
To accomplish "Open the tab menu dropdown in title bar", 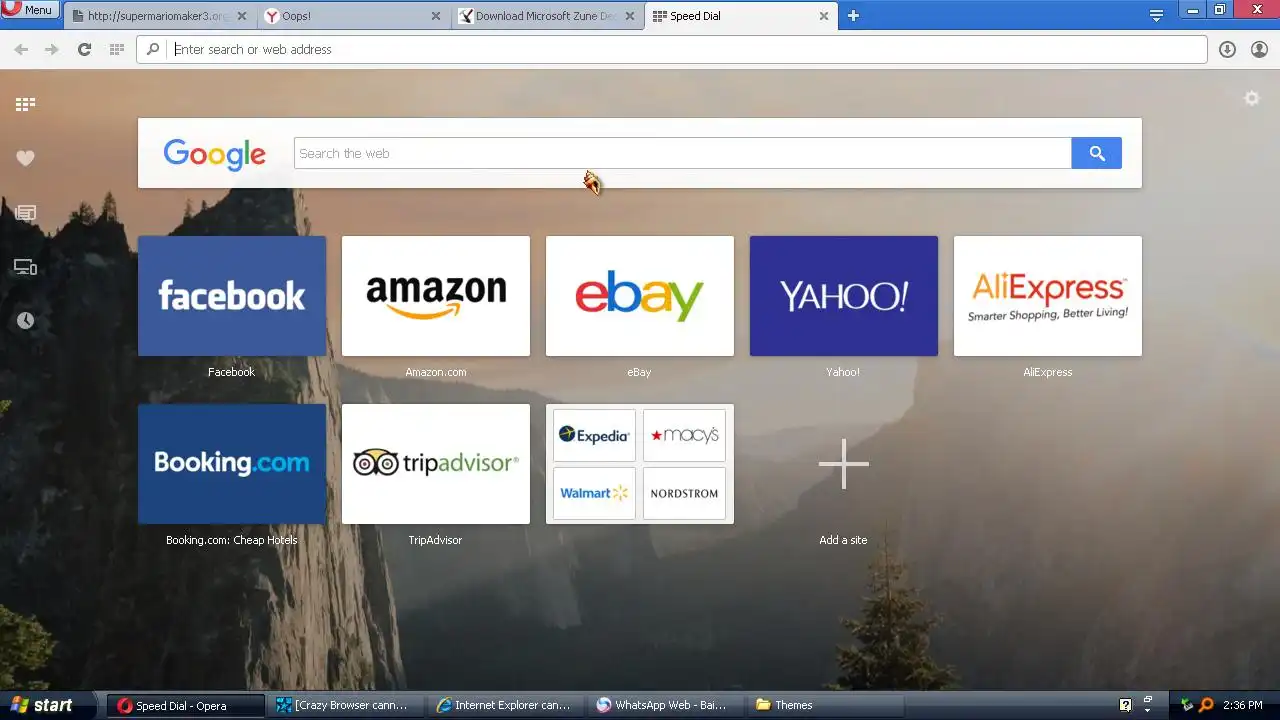I will [x=1156, y=15].
